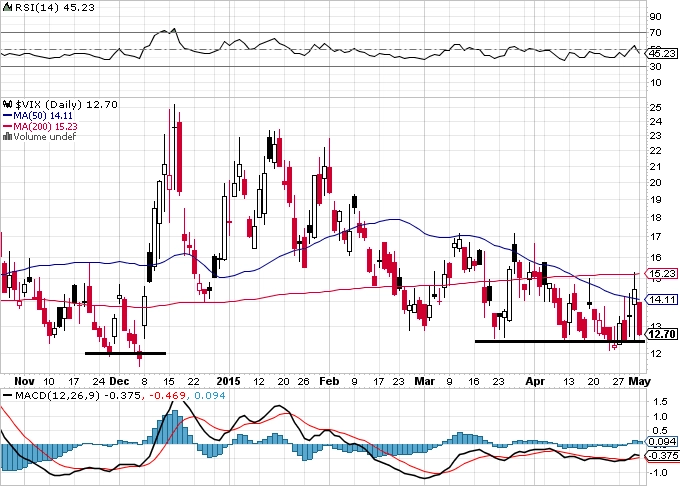This screenshot has width=680, height=486.
Task: Click the MACD(12,26,9) label text
Action: coord(58,395)
